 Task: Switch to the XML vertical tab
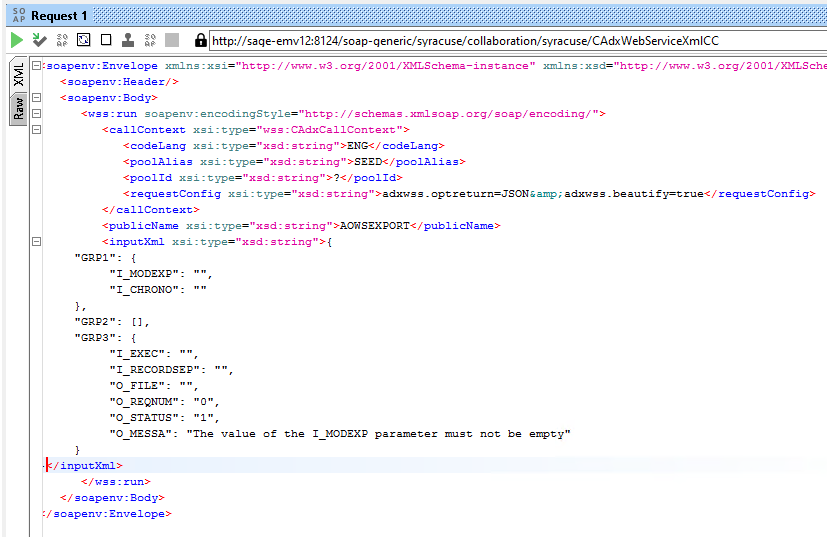[x=18, y=75]
